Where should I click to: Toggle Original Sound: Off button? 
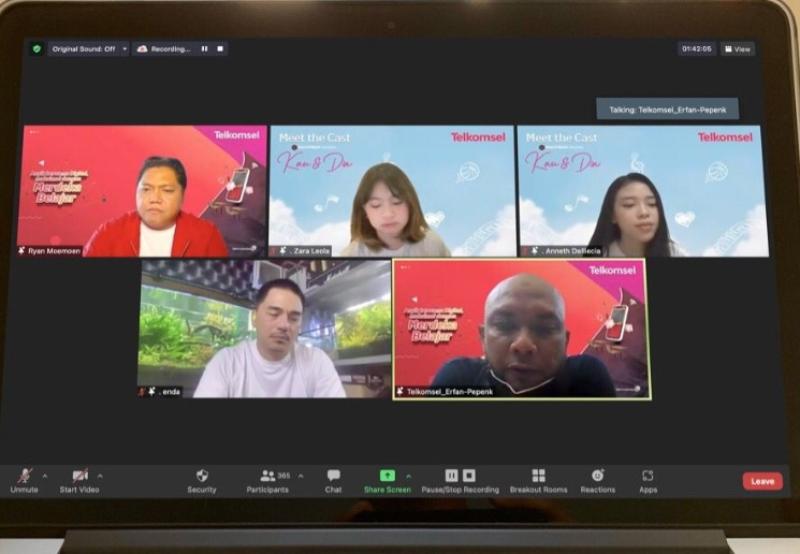[x=83, y=48]
